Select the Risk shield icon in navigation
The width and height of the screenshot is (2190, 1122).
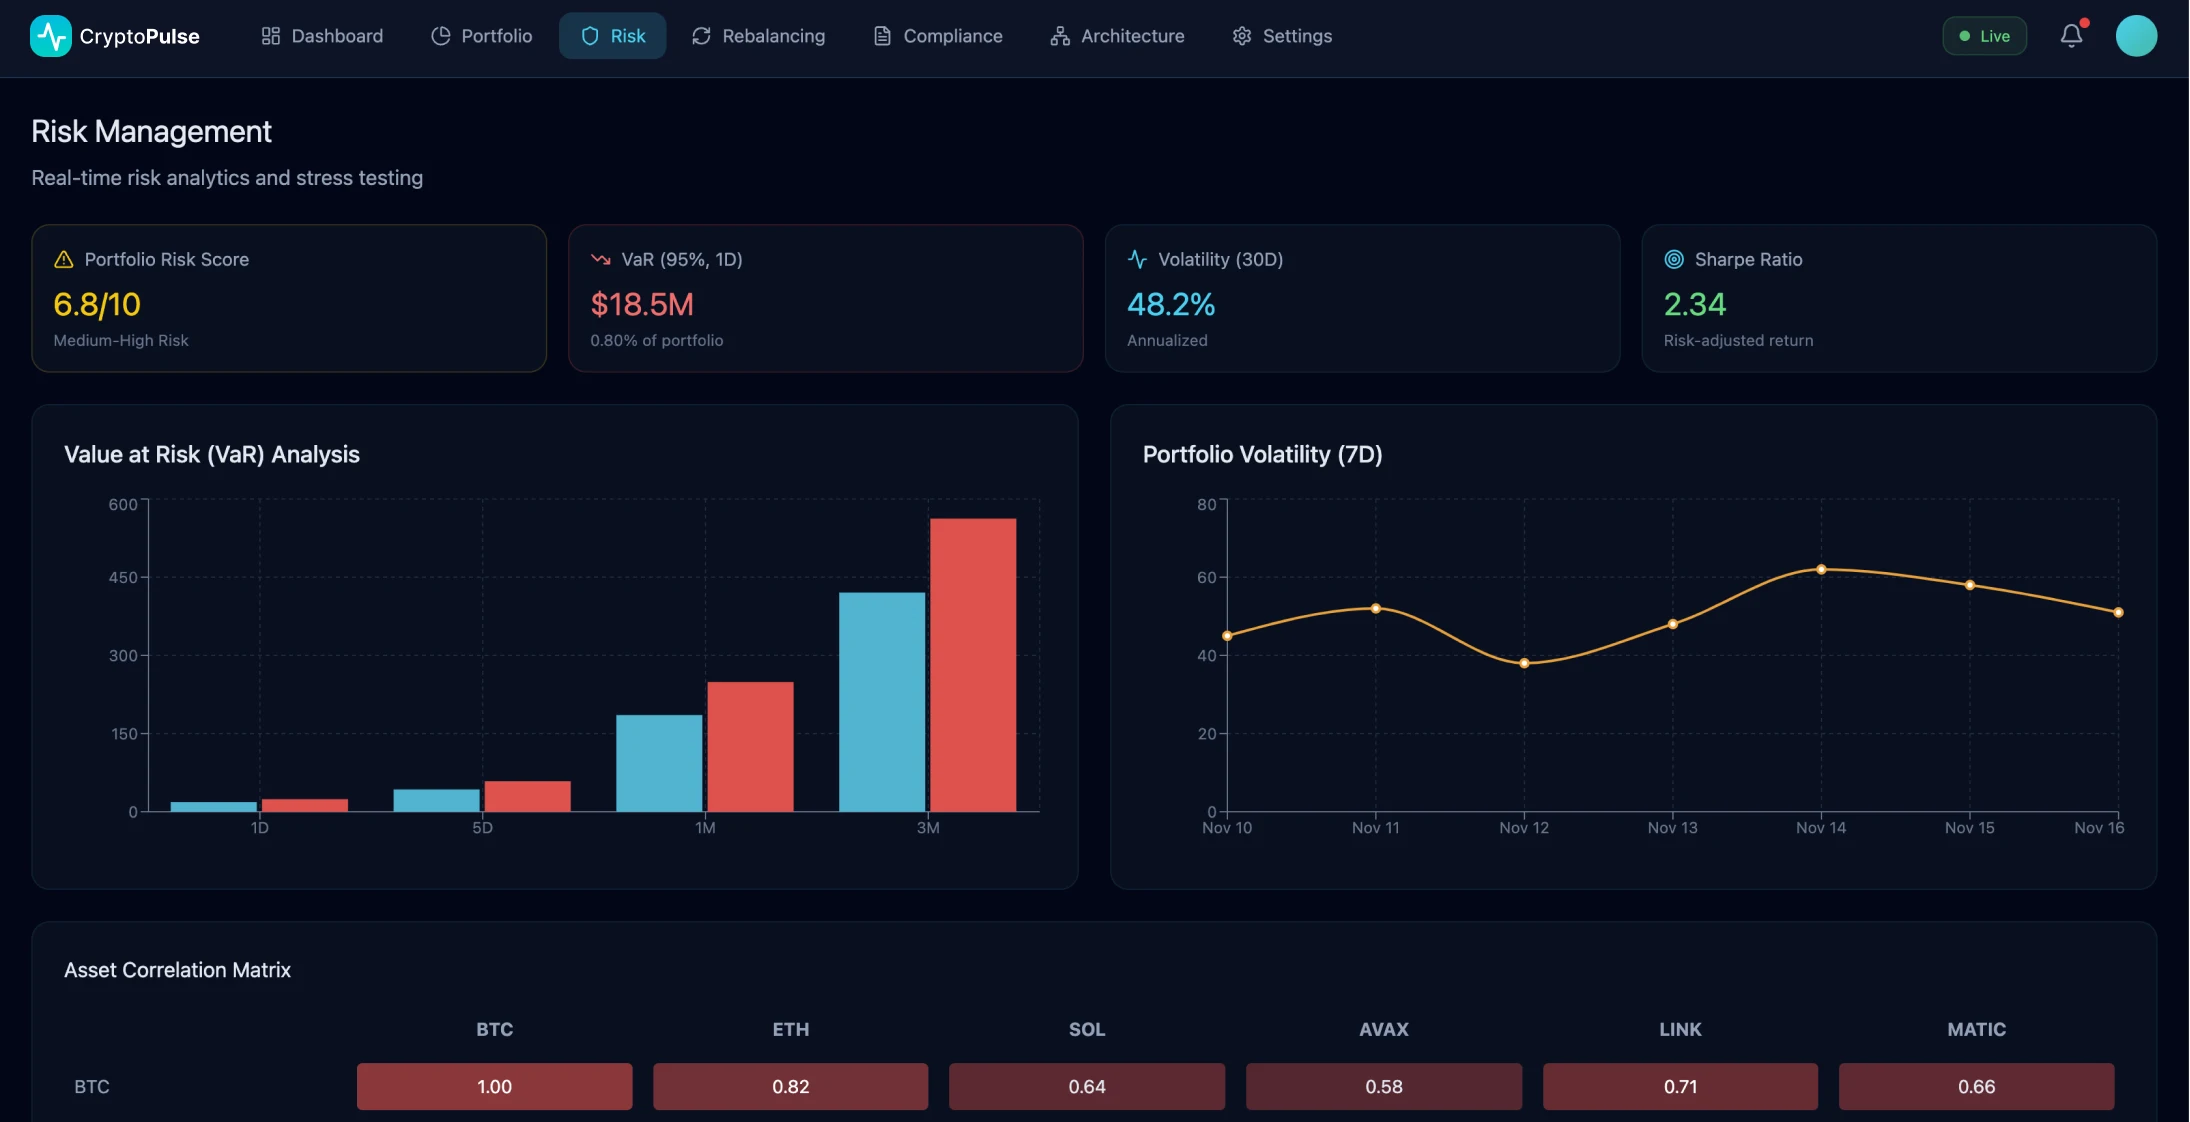(590, 35)
